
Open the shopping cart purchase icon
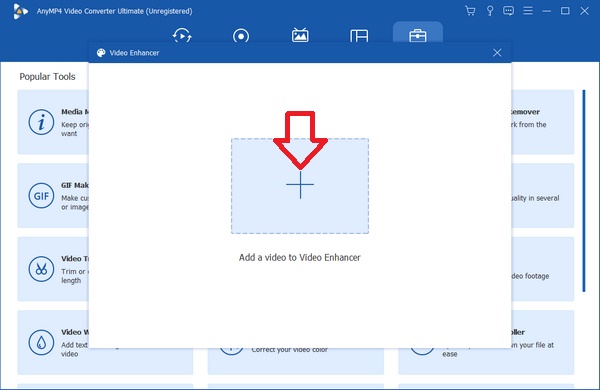coord(470,11)
